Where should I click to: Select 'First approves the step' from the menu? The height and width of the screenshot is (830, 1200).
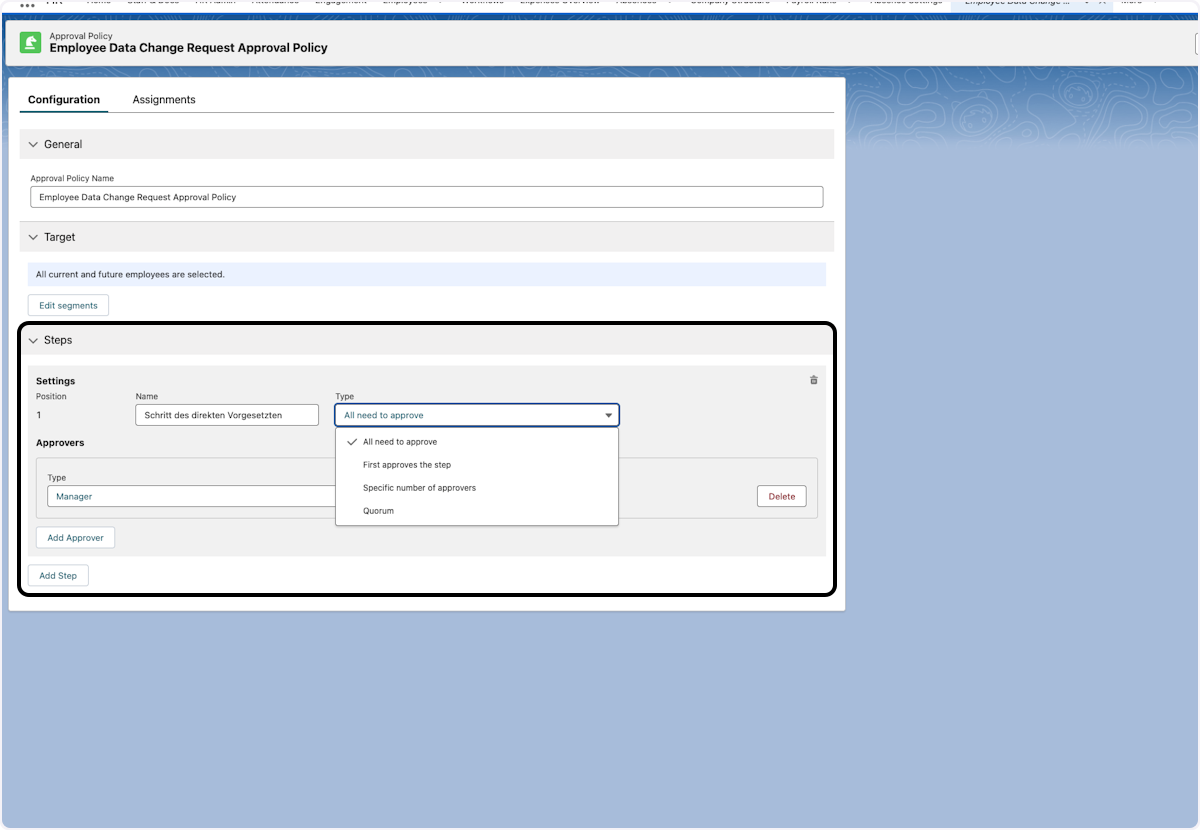tap(407, 464)
